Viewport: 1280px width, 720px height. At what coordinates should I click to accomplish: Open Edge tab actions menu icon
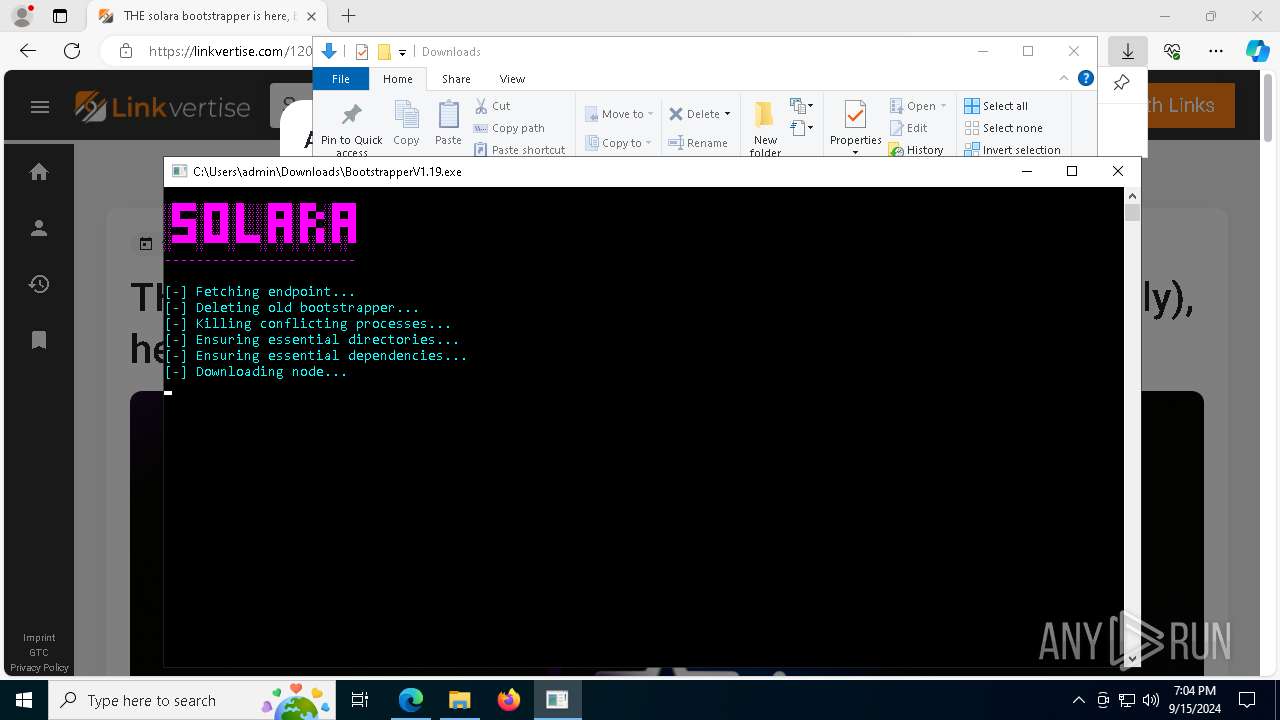point(59,16)
